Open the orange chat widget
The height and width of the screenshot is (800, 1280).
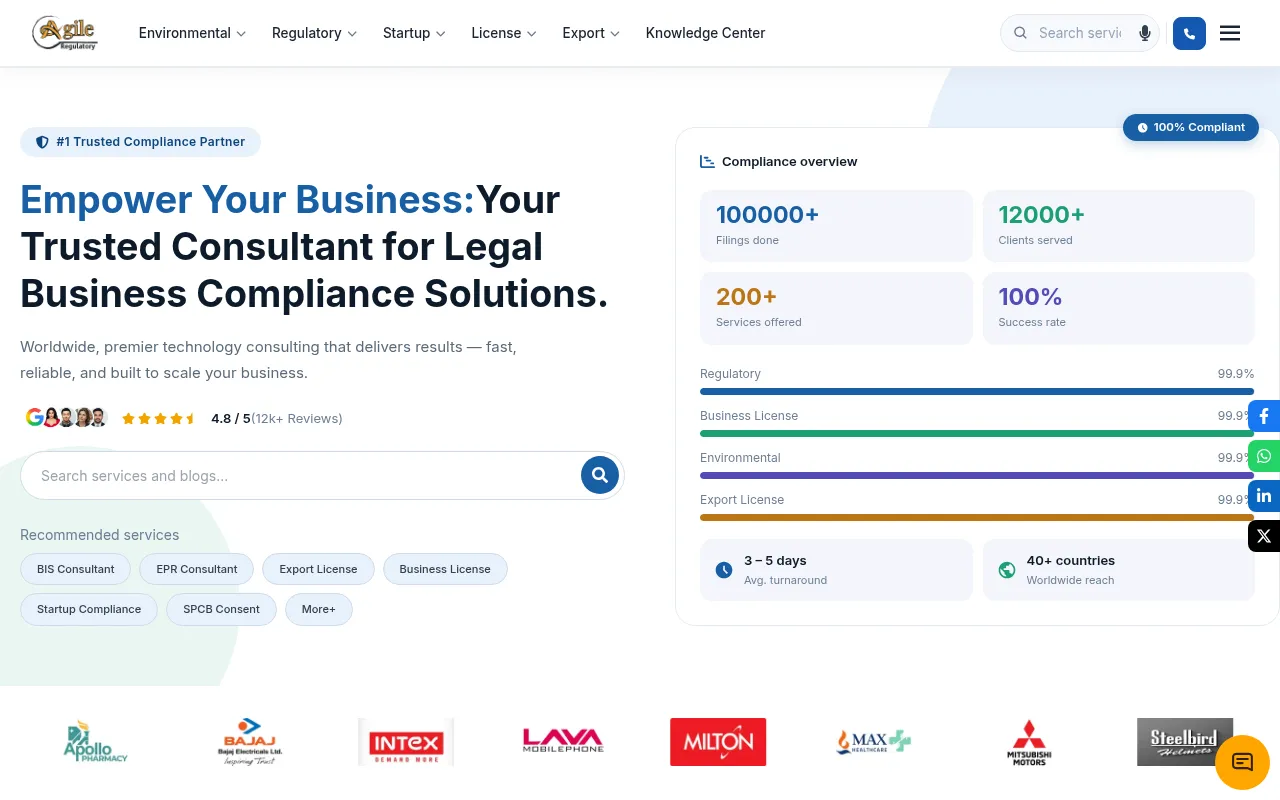[1242, 762]
